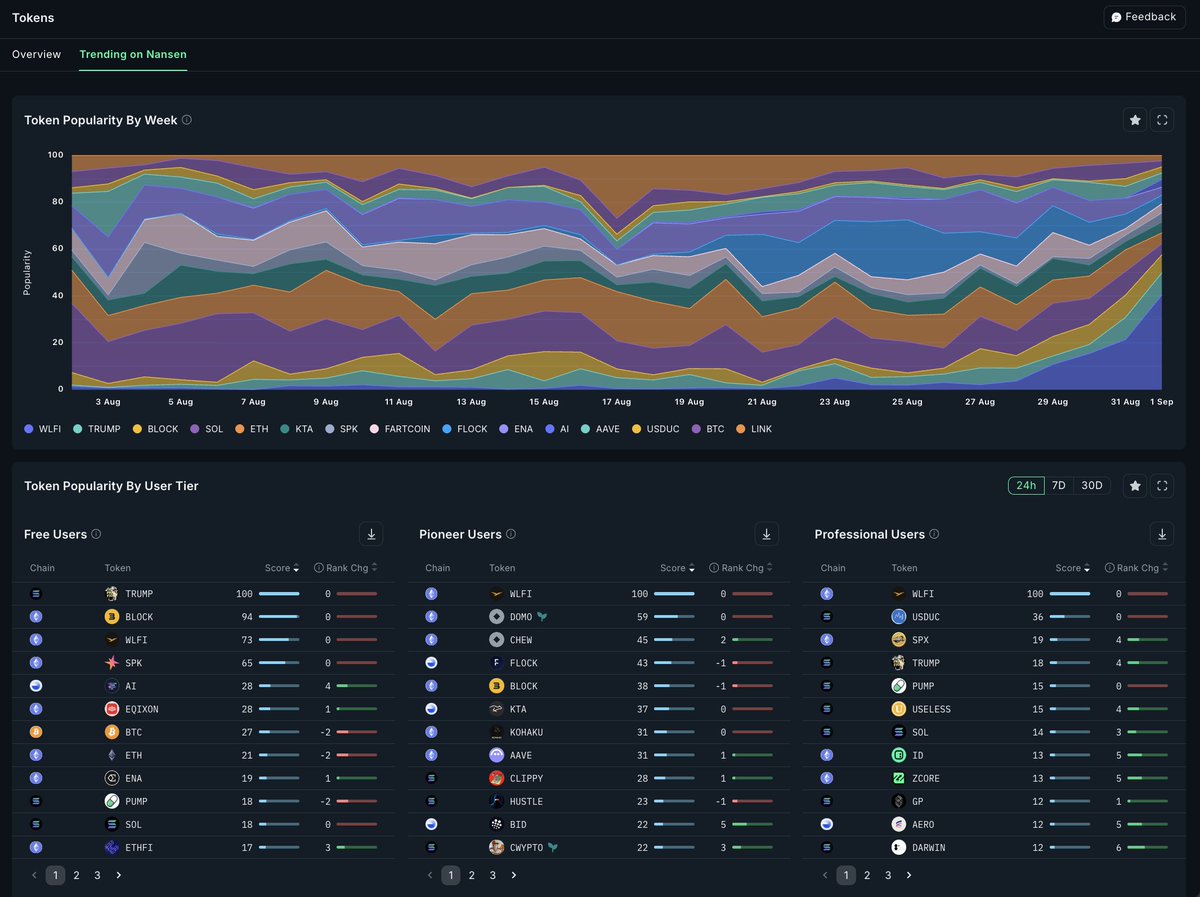Click the ZCORE token icon
1200x897 pixels.
coord(899,778)
